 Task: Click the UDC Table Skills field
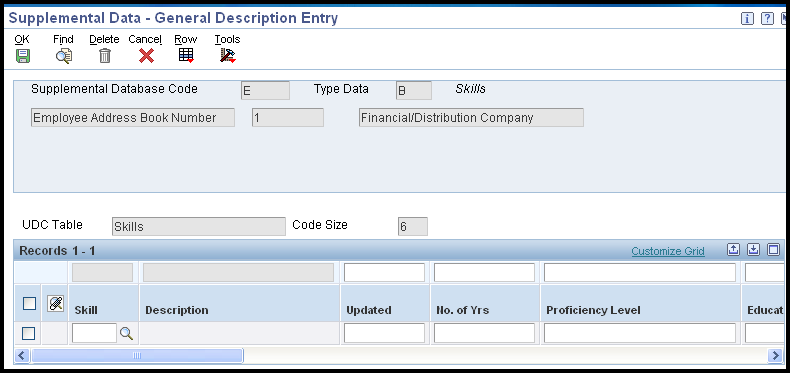pos(199,227)
